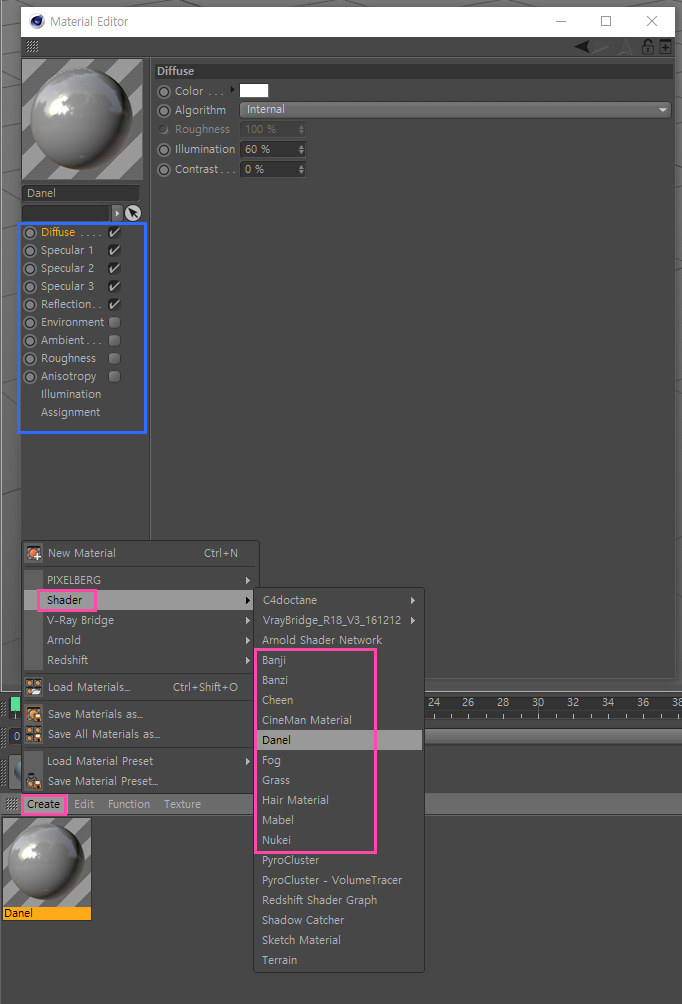Expand the Load Material Preset submenu

click(x=247, y=761)
